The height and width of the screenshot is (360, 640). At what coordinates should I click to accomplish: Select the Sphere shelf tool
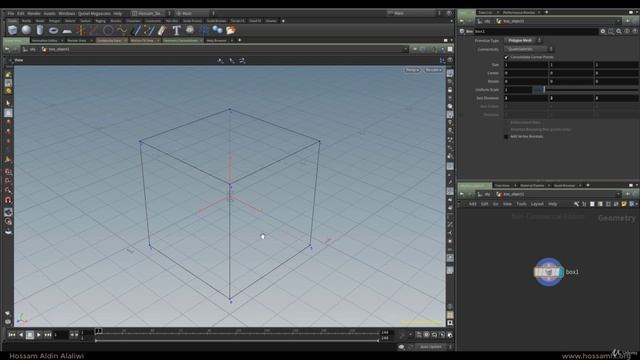tap(26, 30)
